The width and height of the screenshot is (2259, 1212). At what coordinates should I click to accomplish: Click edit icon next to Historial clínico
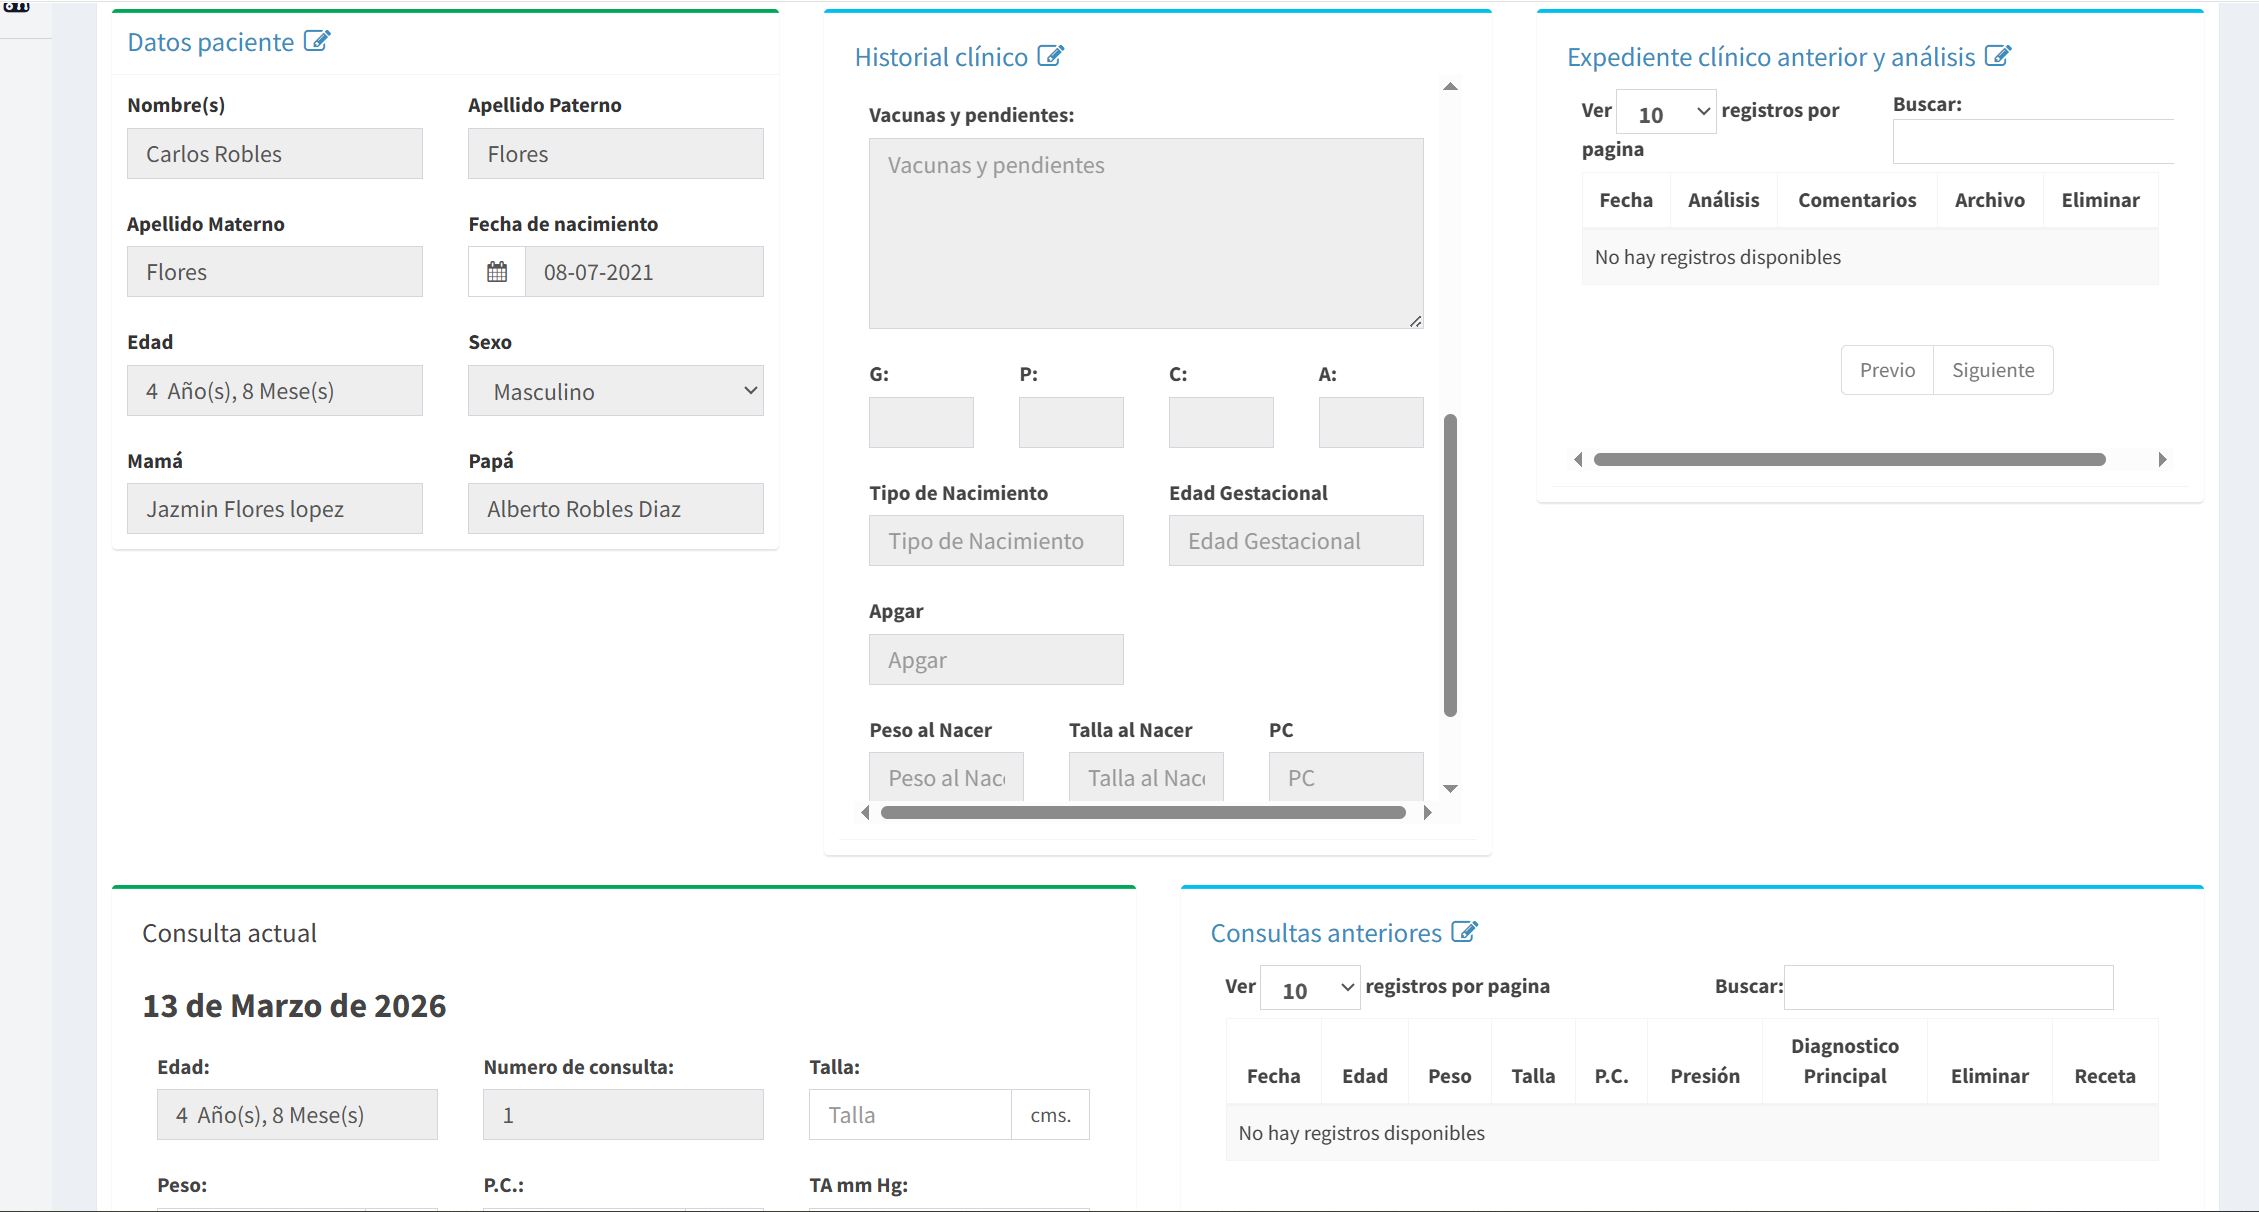(1051, 56)
